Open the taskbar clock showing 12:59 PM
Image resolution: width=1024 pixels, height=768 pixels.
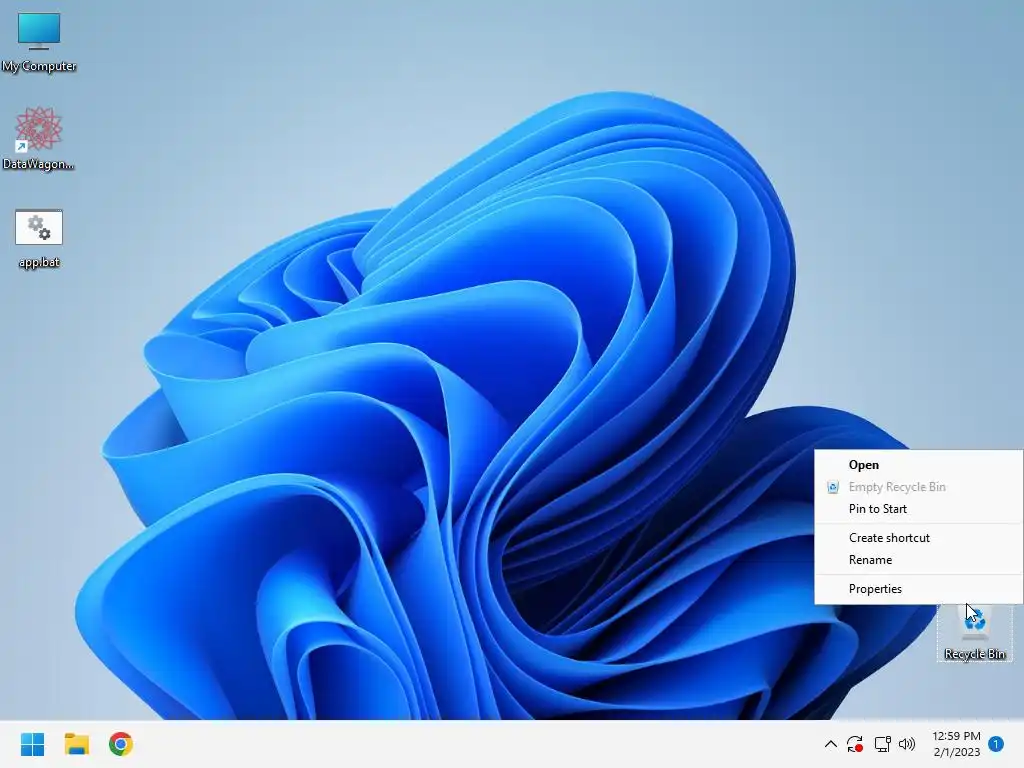956,744
